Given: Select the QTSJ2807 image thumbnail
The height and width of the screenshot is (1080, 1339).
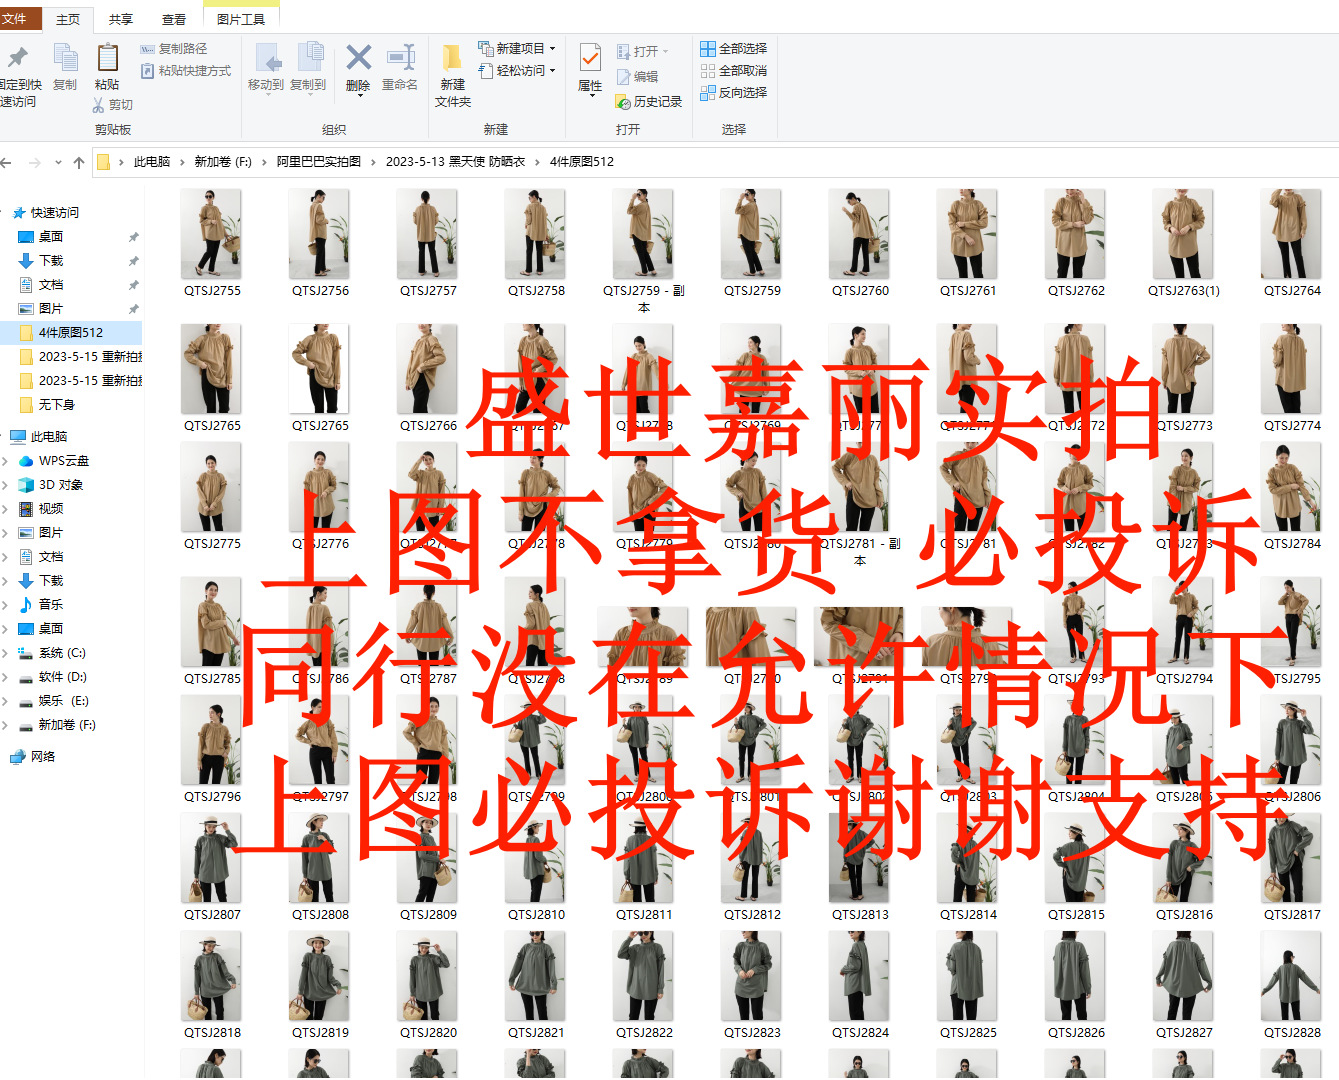Looking at the screenshot, I should (x=212, y=858).
